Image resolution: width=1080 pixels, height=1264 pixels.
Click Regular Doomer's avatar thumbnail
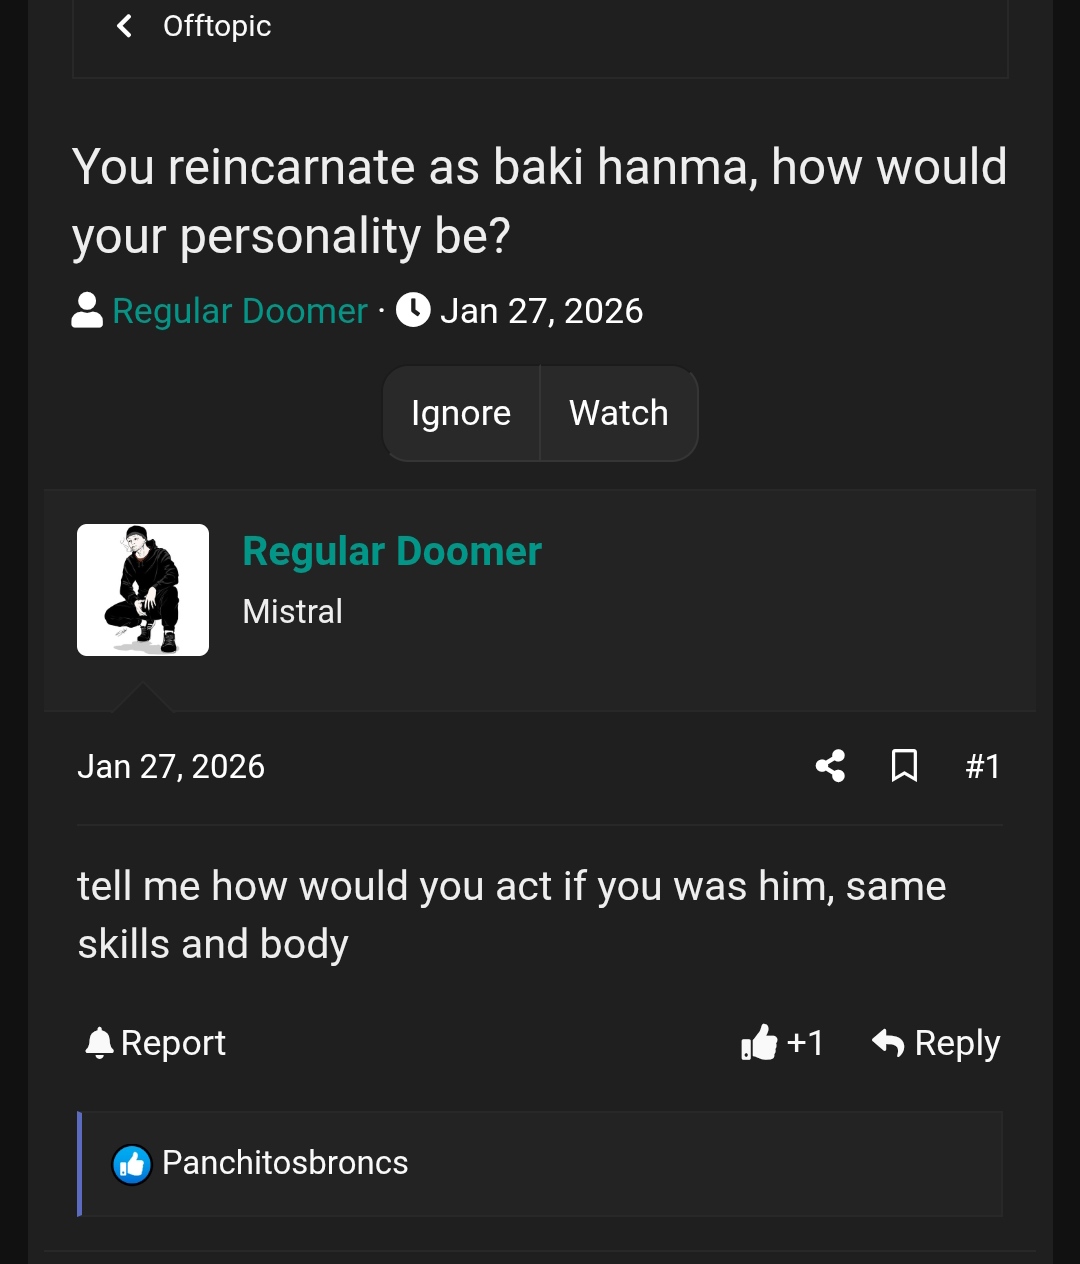[143, 590]
